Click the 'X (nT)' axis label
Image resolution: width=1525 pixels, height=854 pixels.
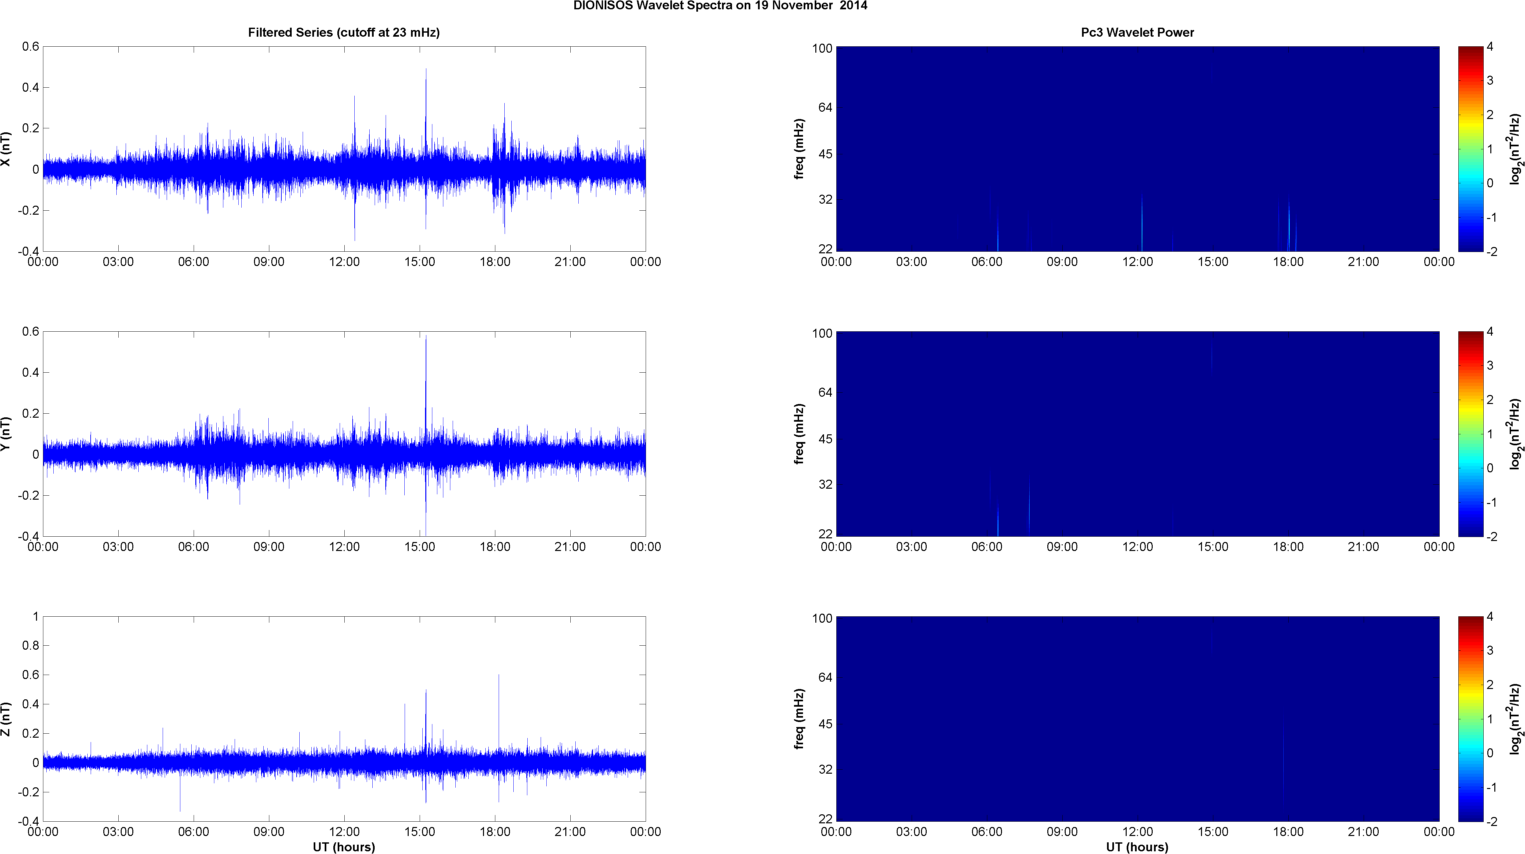[x=6, y=149]
